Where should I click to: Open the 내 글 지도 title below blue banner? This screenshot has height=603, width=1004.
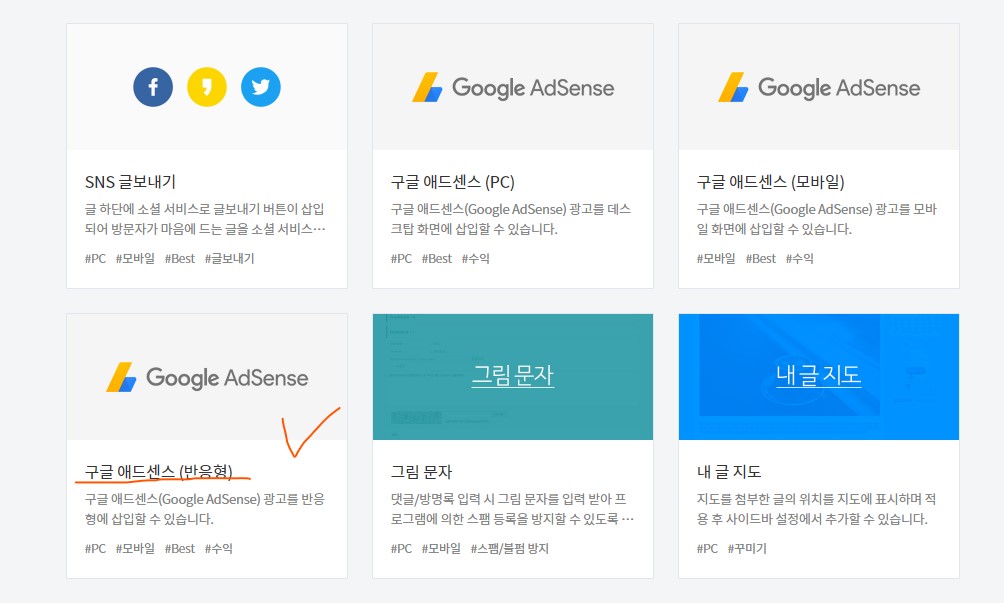[729, 472]
